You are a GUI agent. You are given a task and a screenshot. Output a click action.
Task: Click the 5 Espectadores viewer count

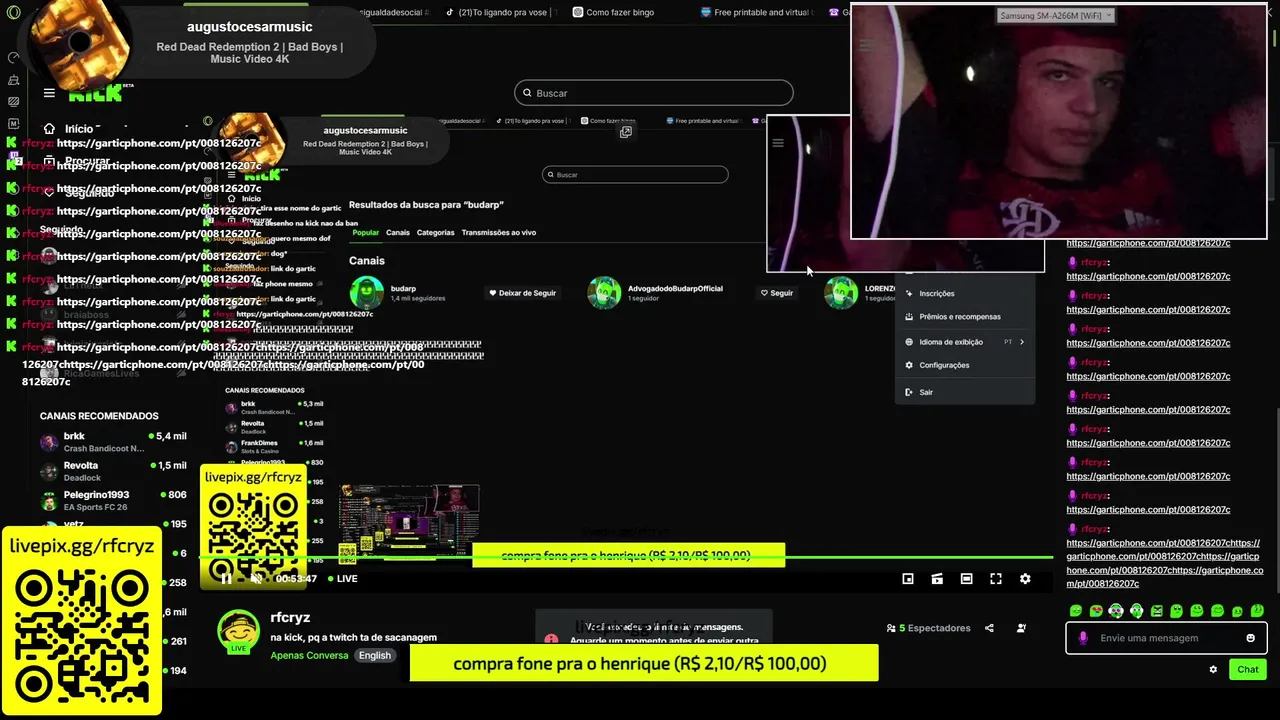928,628
